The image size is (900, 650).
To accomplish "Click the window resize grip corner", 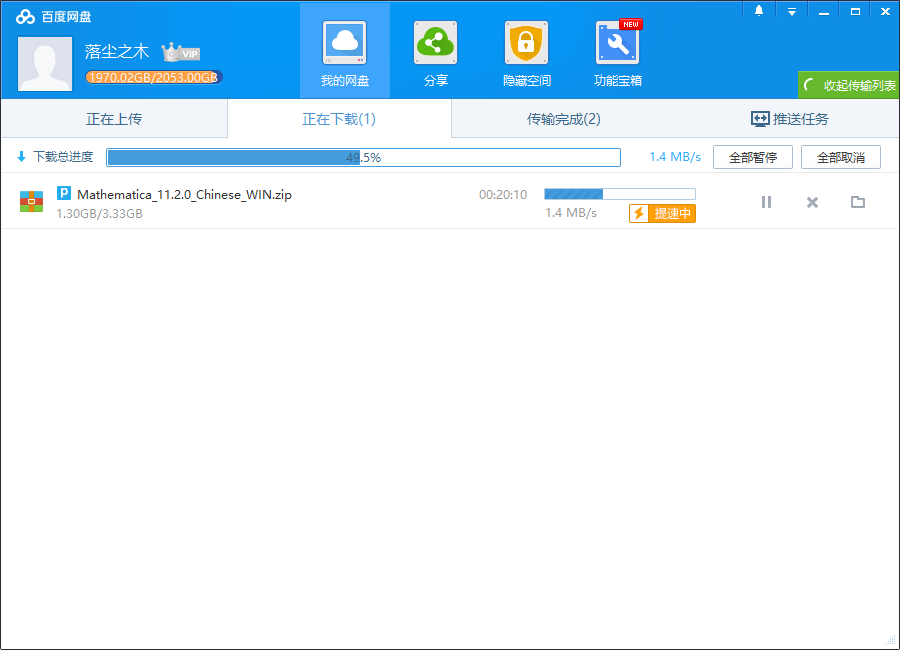I will 891,642.
